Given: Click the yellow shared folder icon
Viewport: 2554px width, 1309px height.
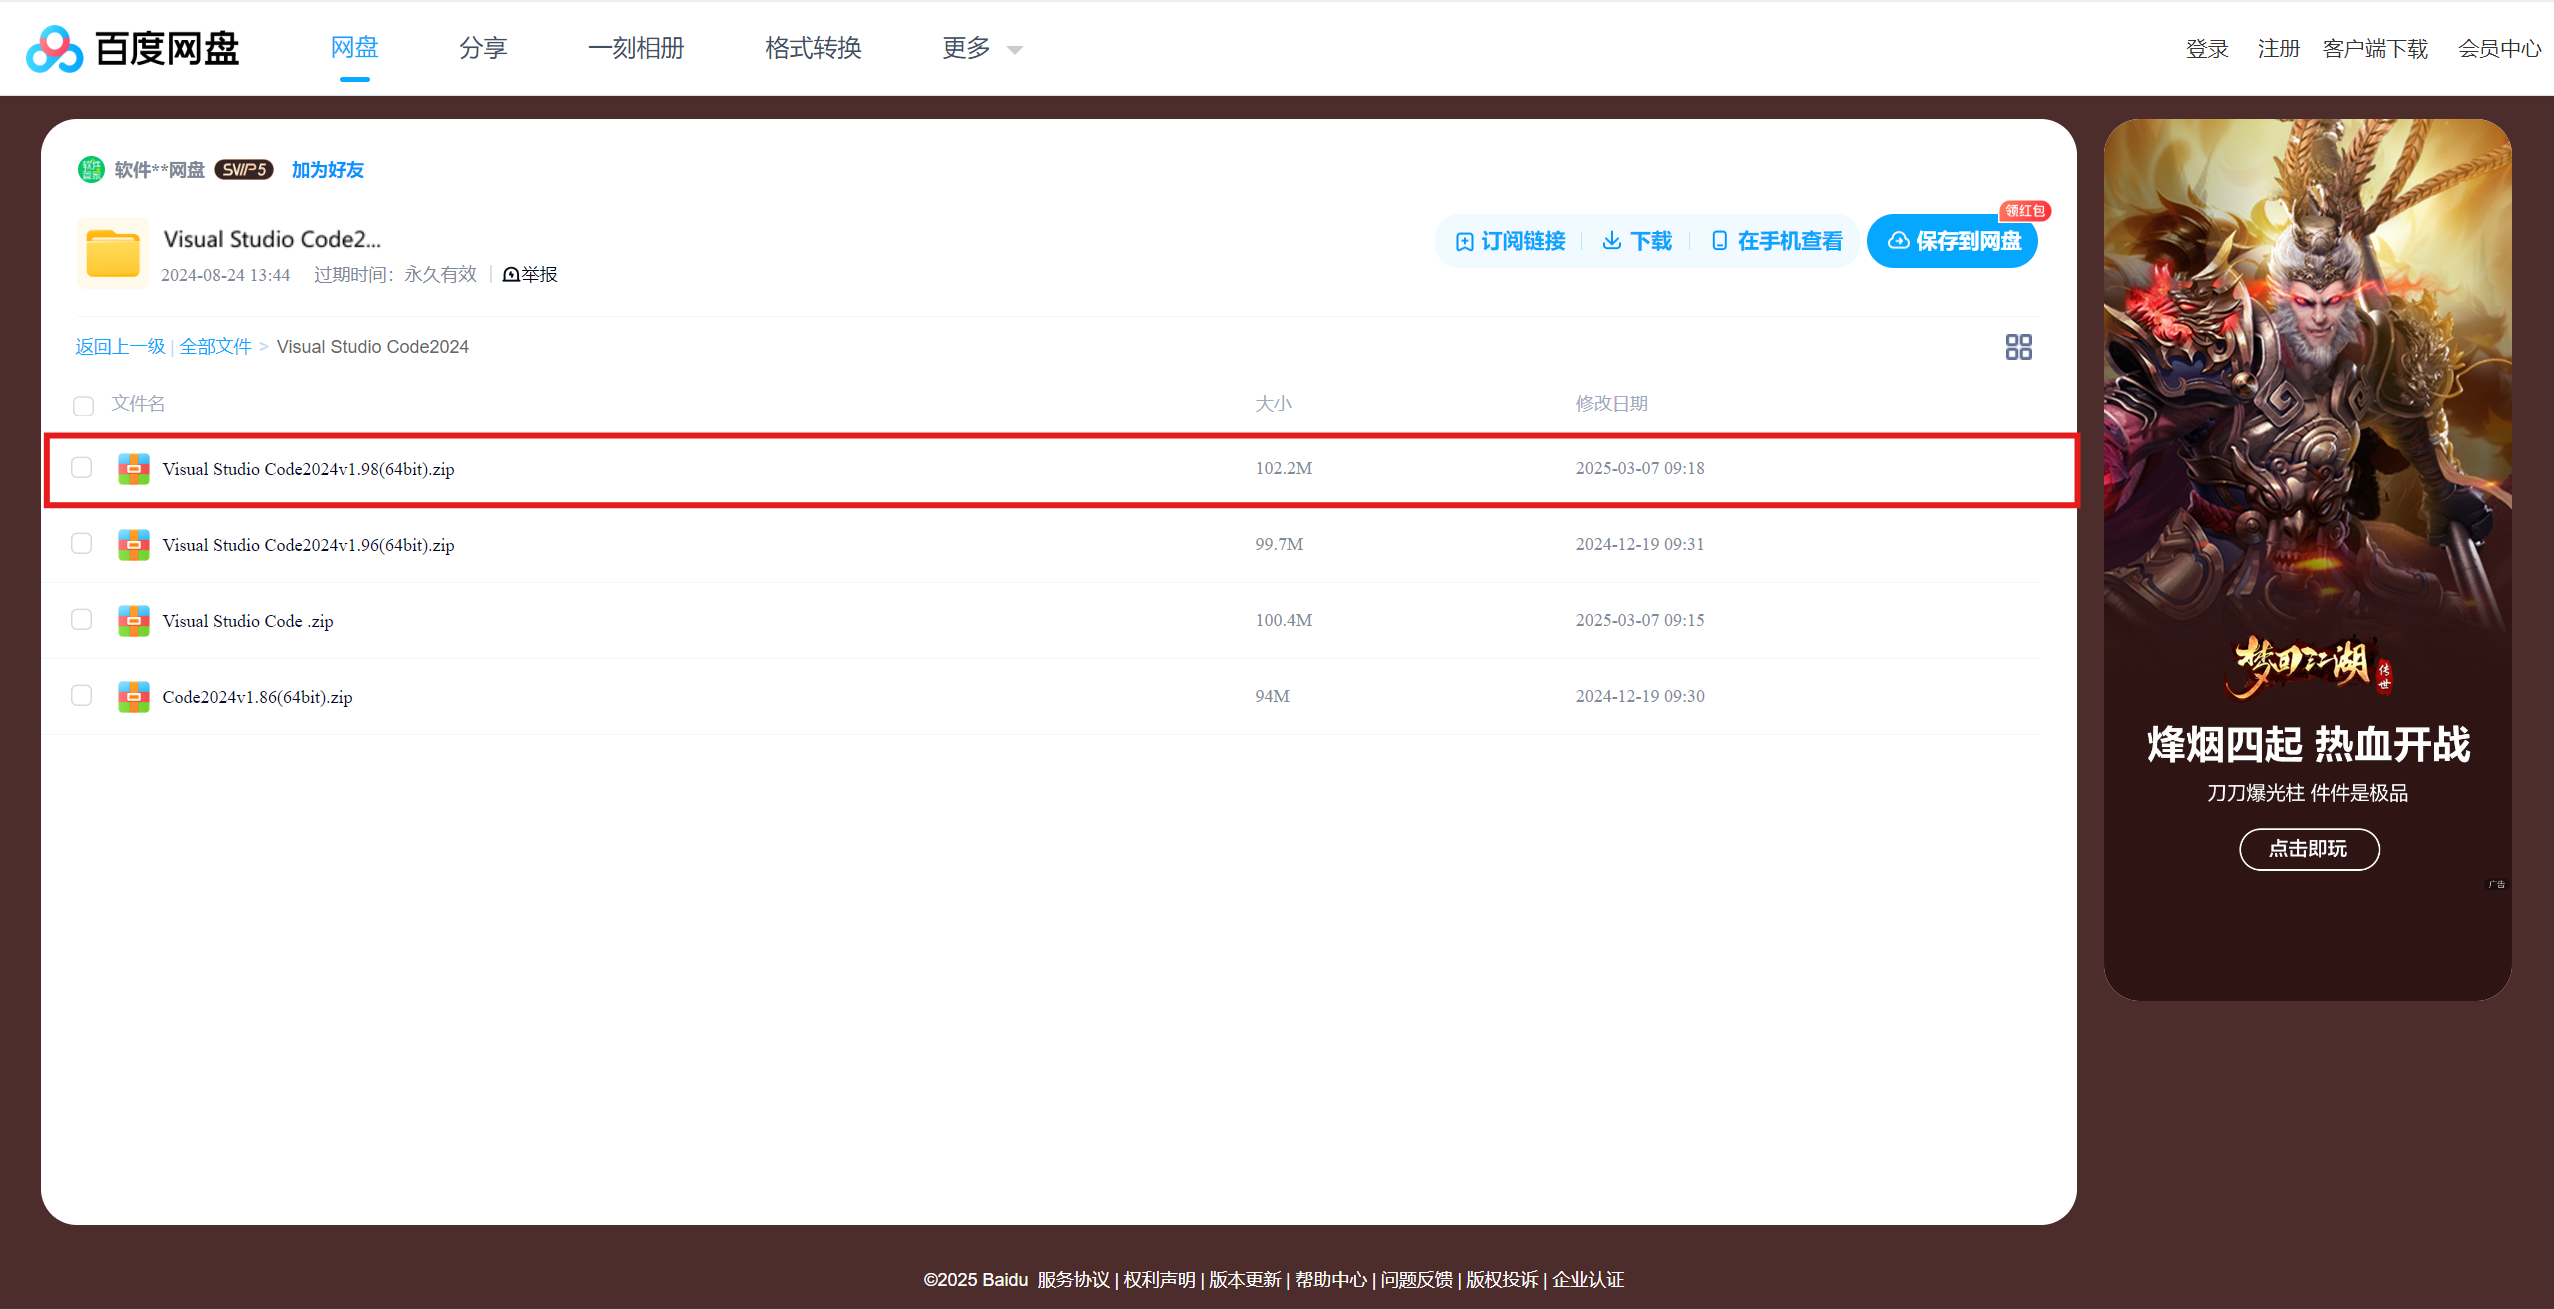Looking at the screenshot, I should click(113, 253).
